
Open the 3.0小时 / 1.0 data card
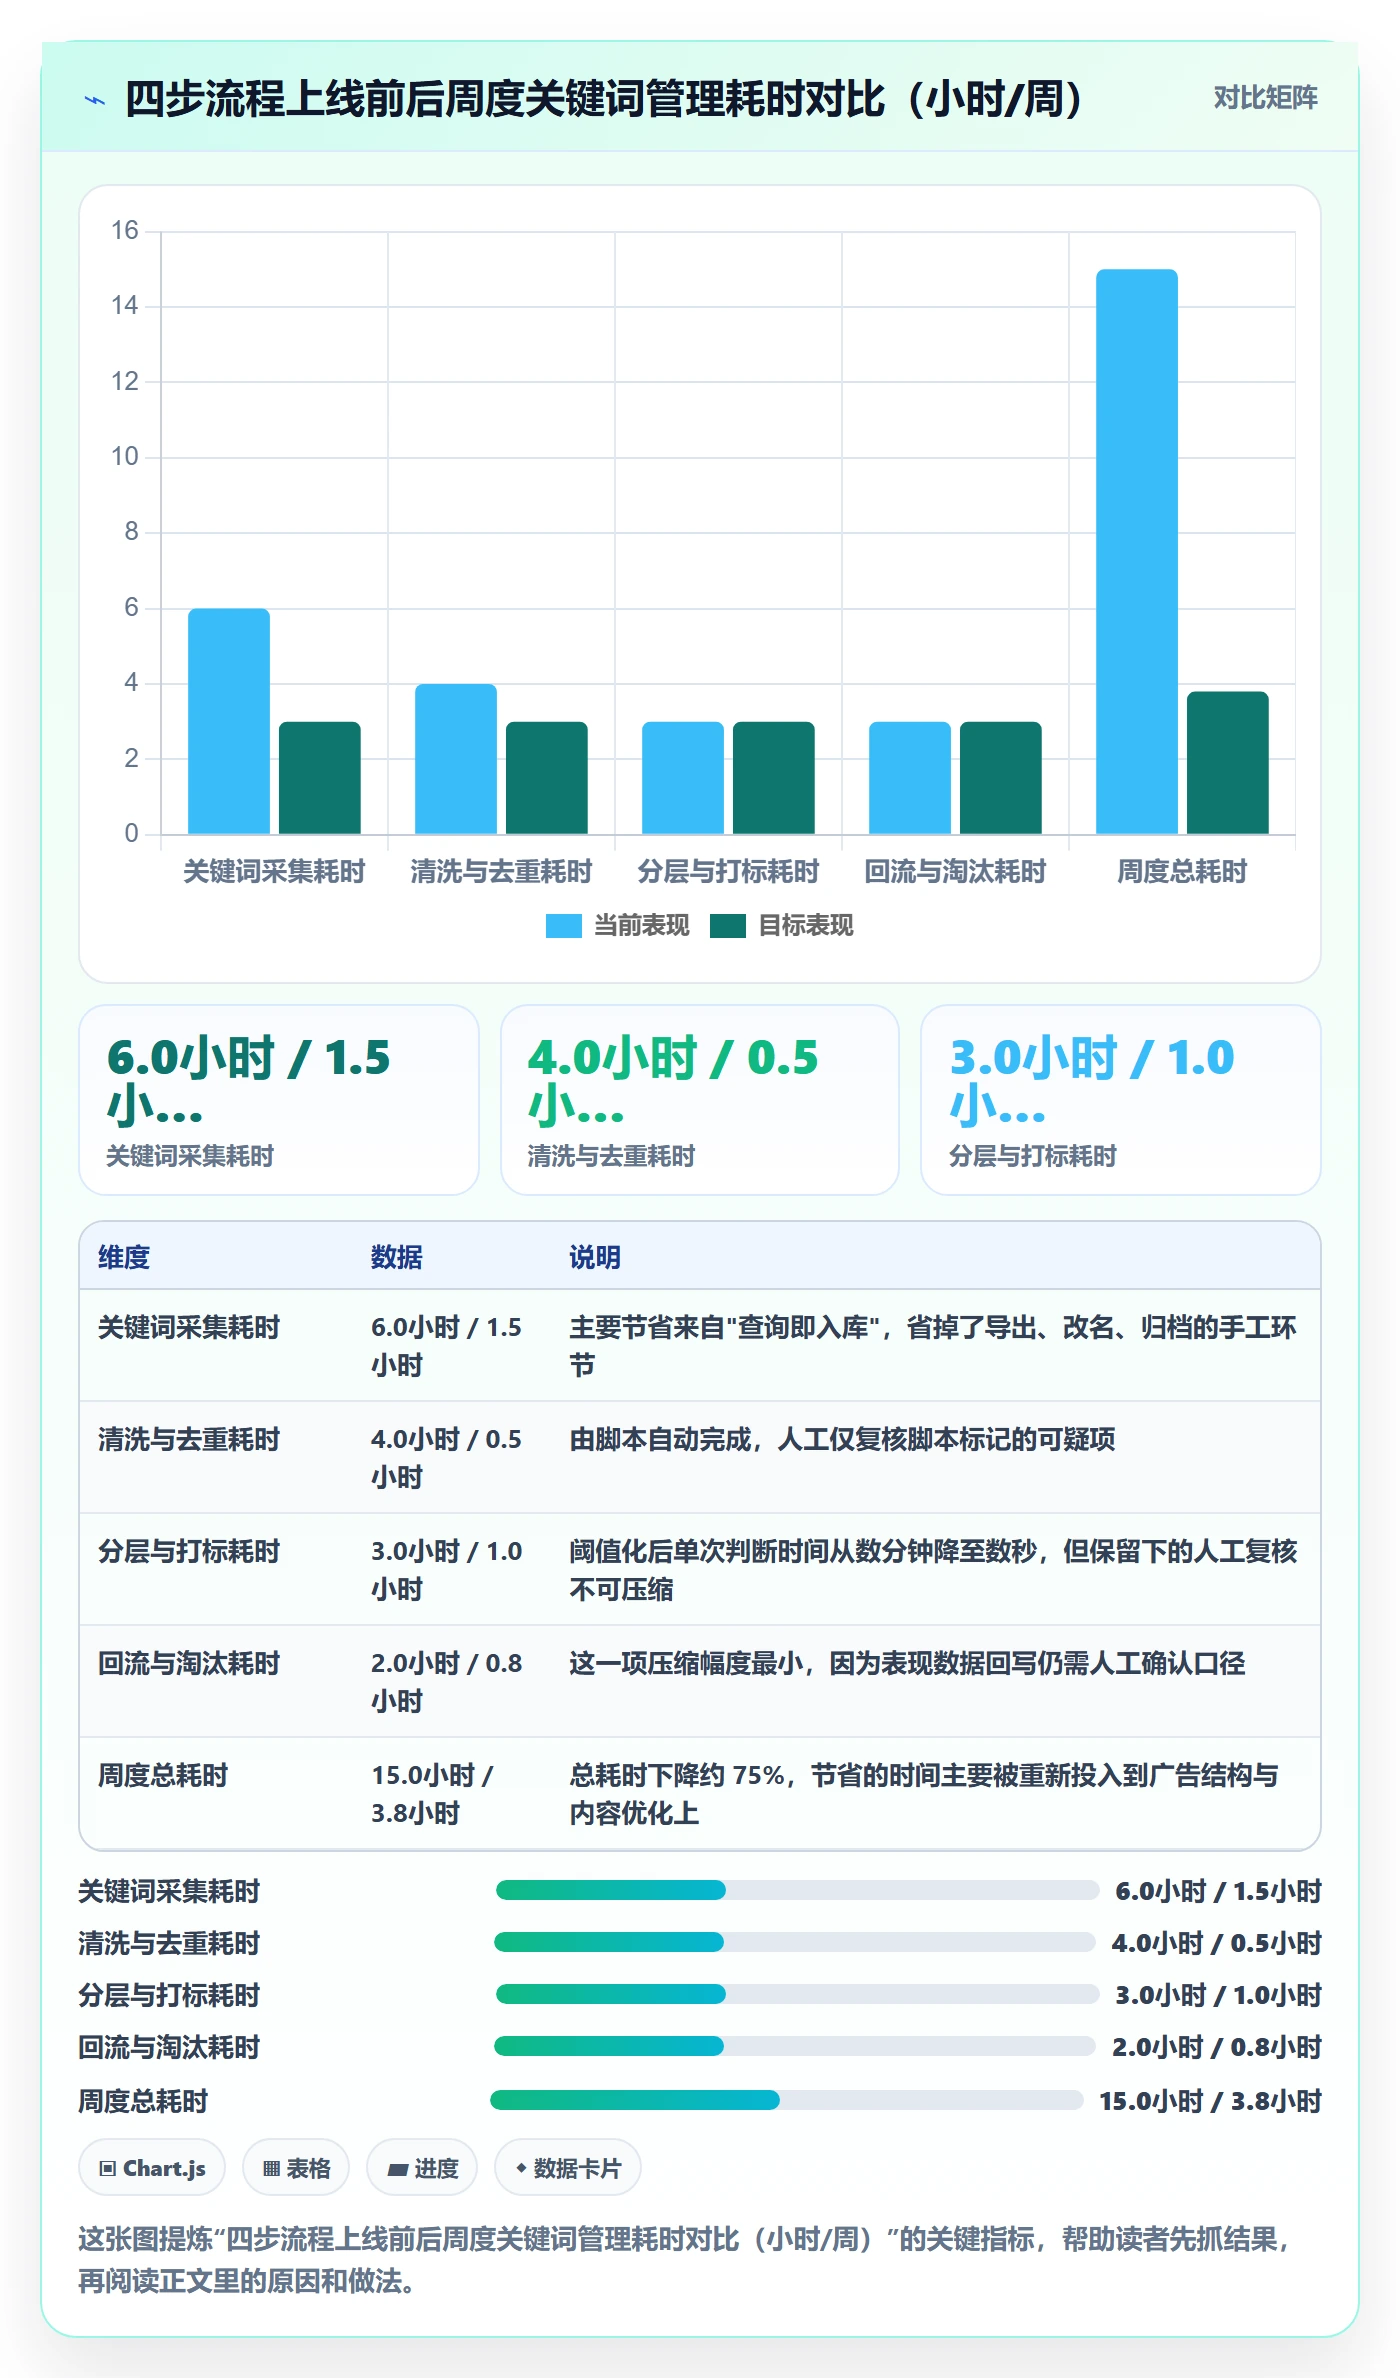coord(1121,1100)
